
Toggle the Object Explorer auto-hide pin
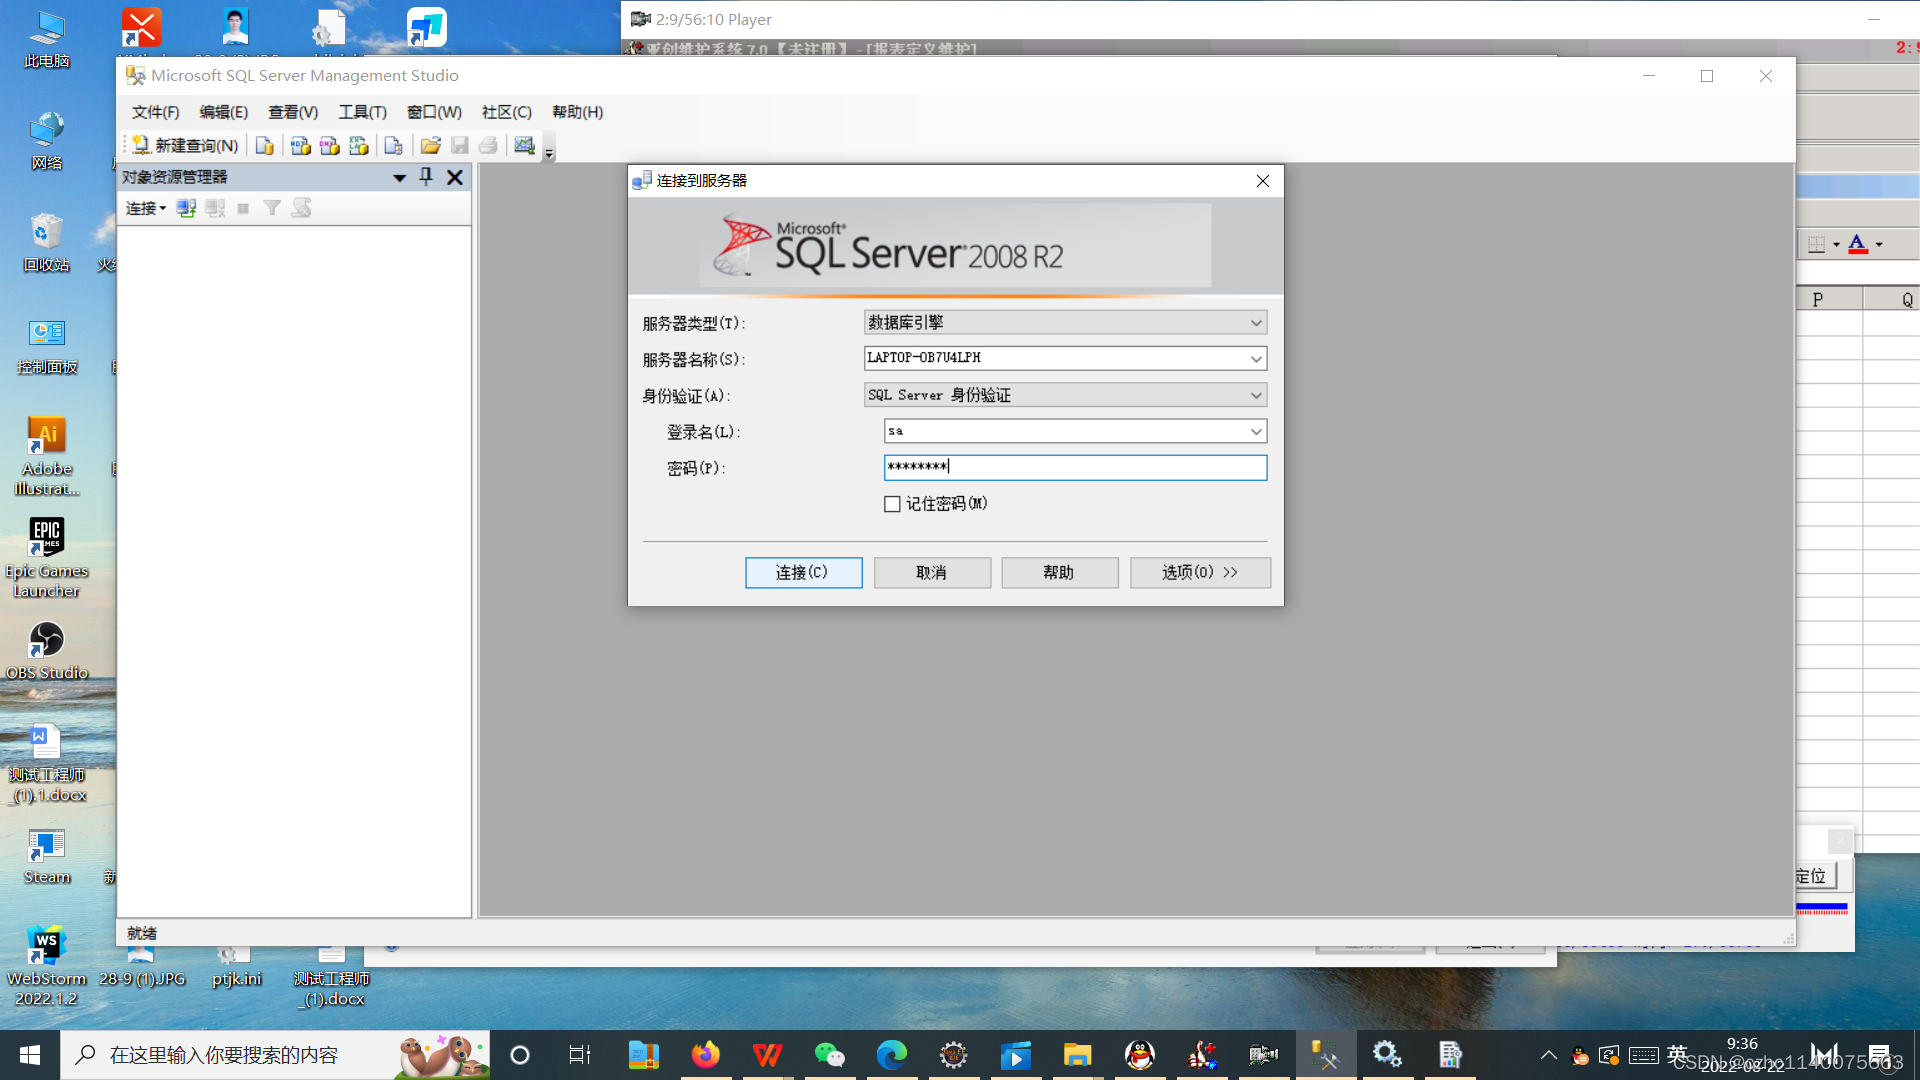click(426, 177)
